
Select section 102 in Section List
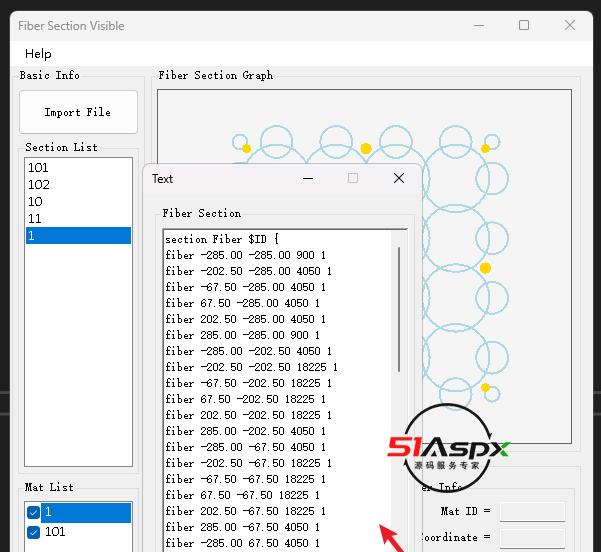[x=78, y=185]
